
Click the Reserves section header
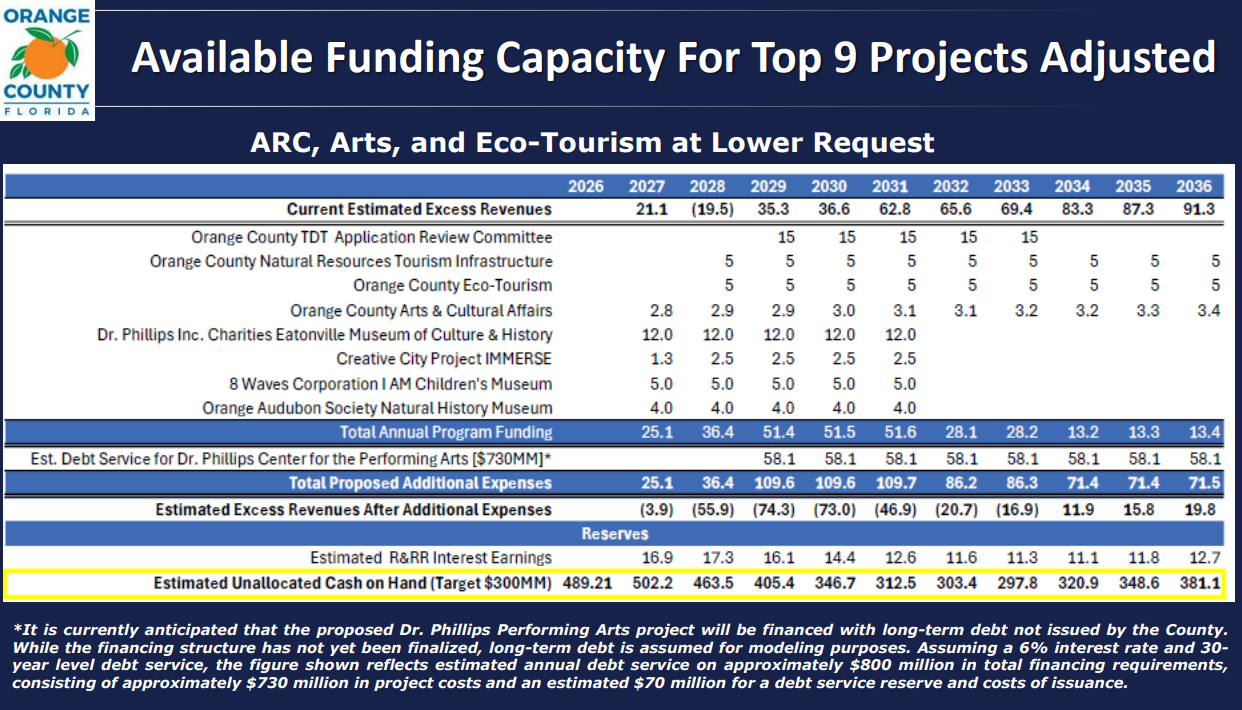point(615,534)
